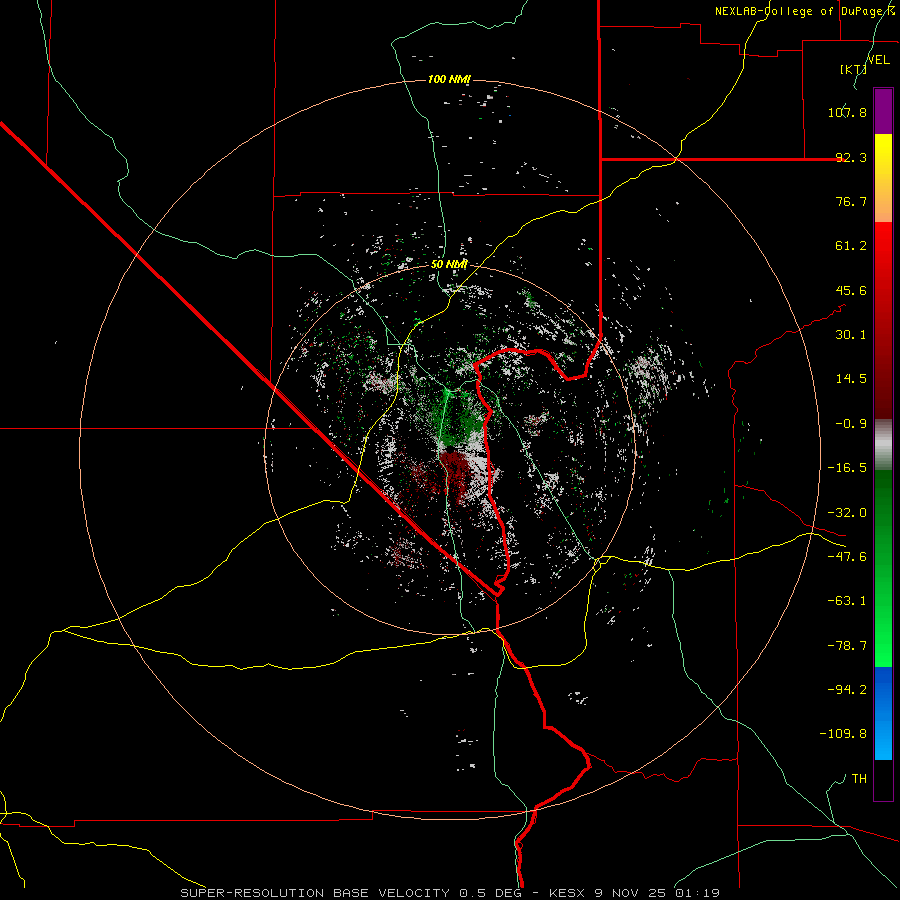Click the yellow-orange color bar segment

click(x=883, y=178)
